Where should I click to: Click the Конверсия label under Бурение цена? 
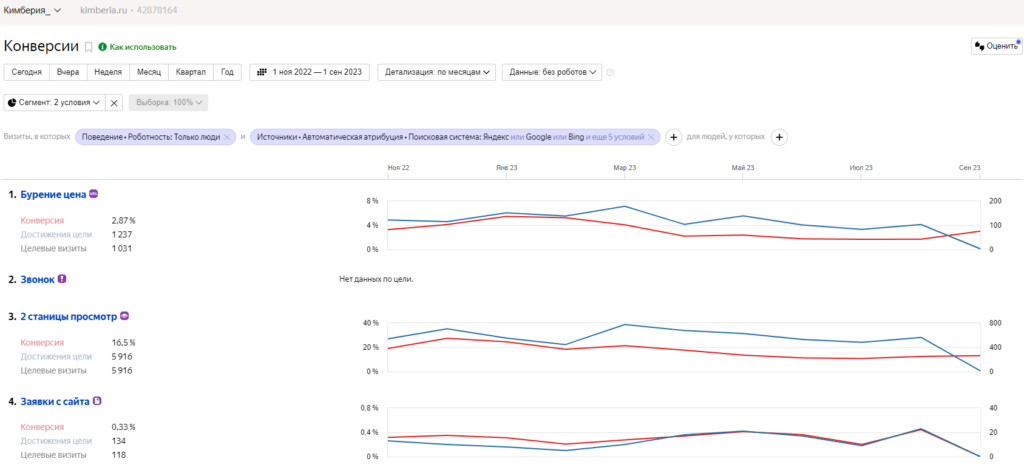[x=42, y=221]
